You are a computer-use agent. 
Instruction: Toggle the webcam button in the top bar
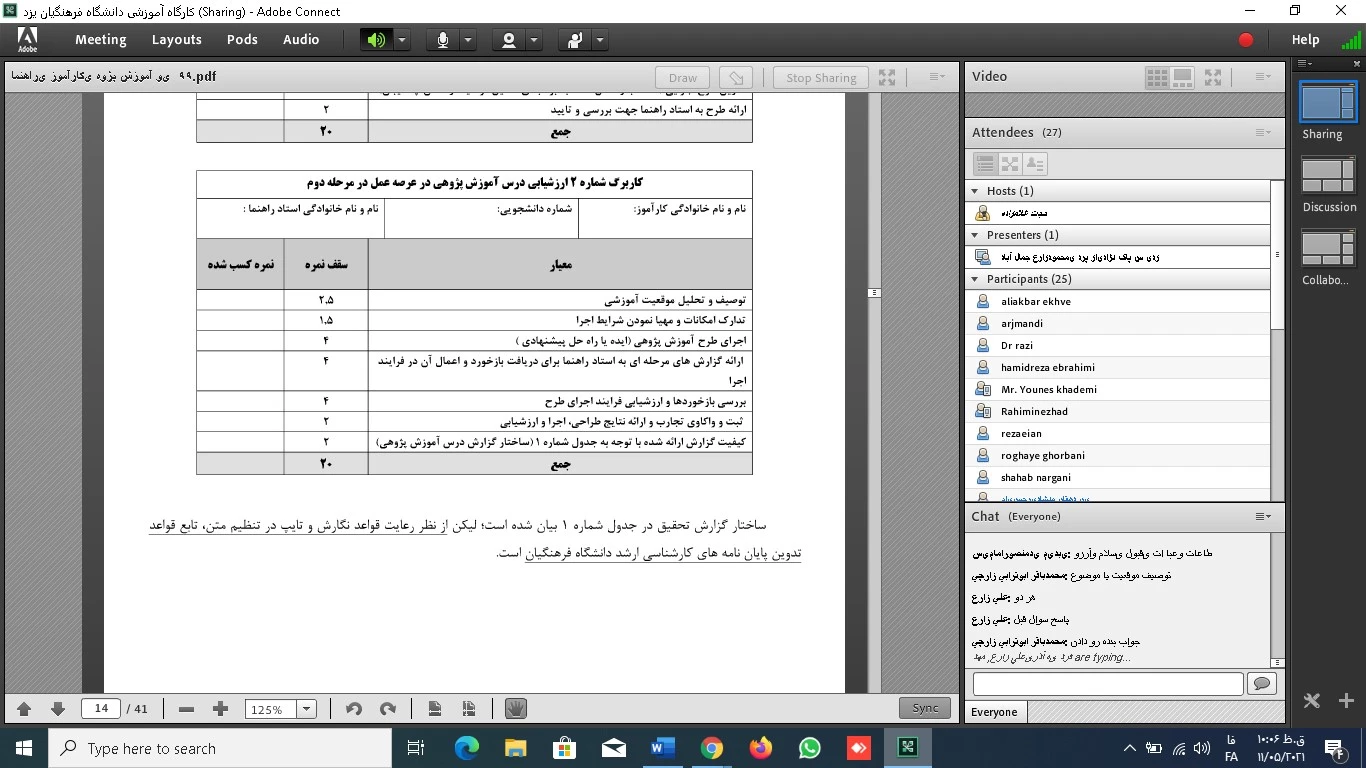509,40
